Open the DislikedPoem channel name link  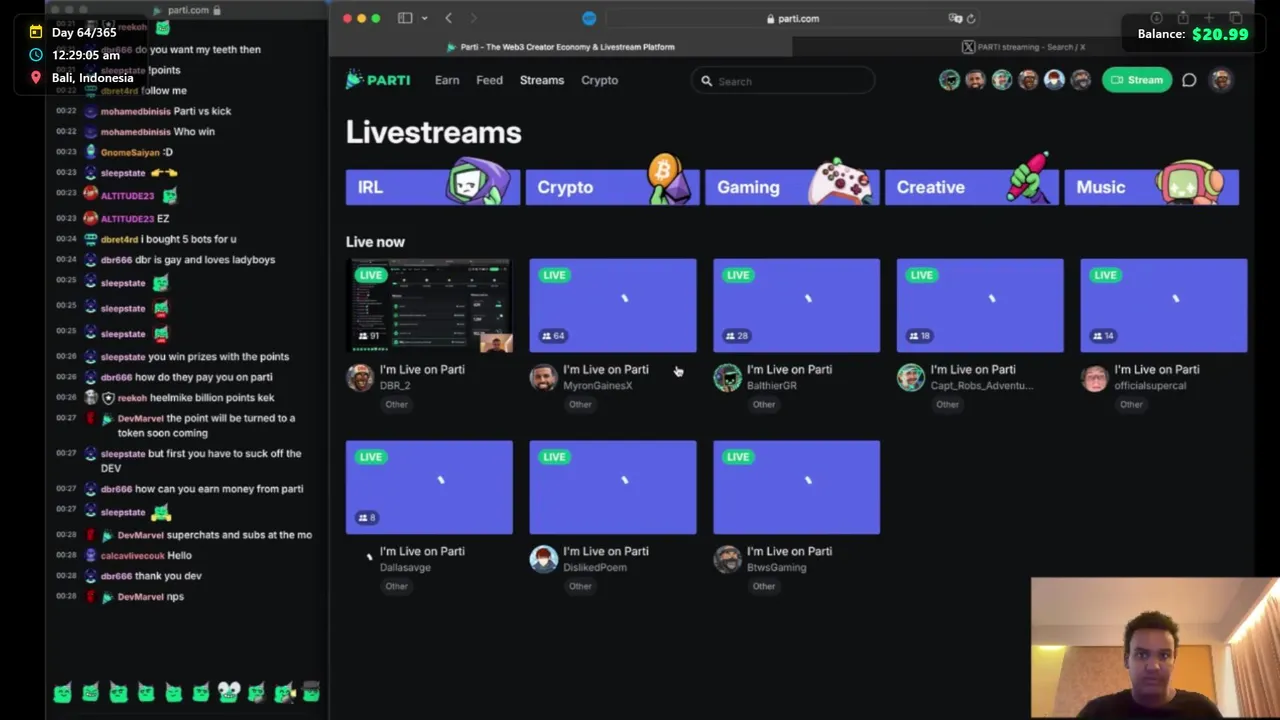coord(595,568)
